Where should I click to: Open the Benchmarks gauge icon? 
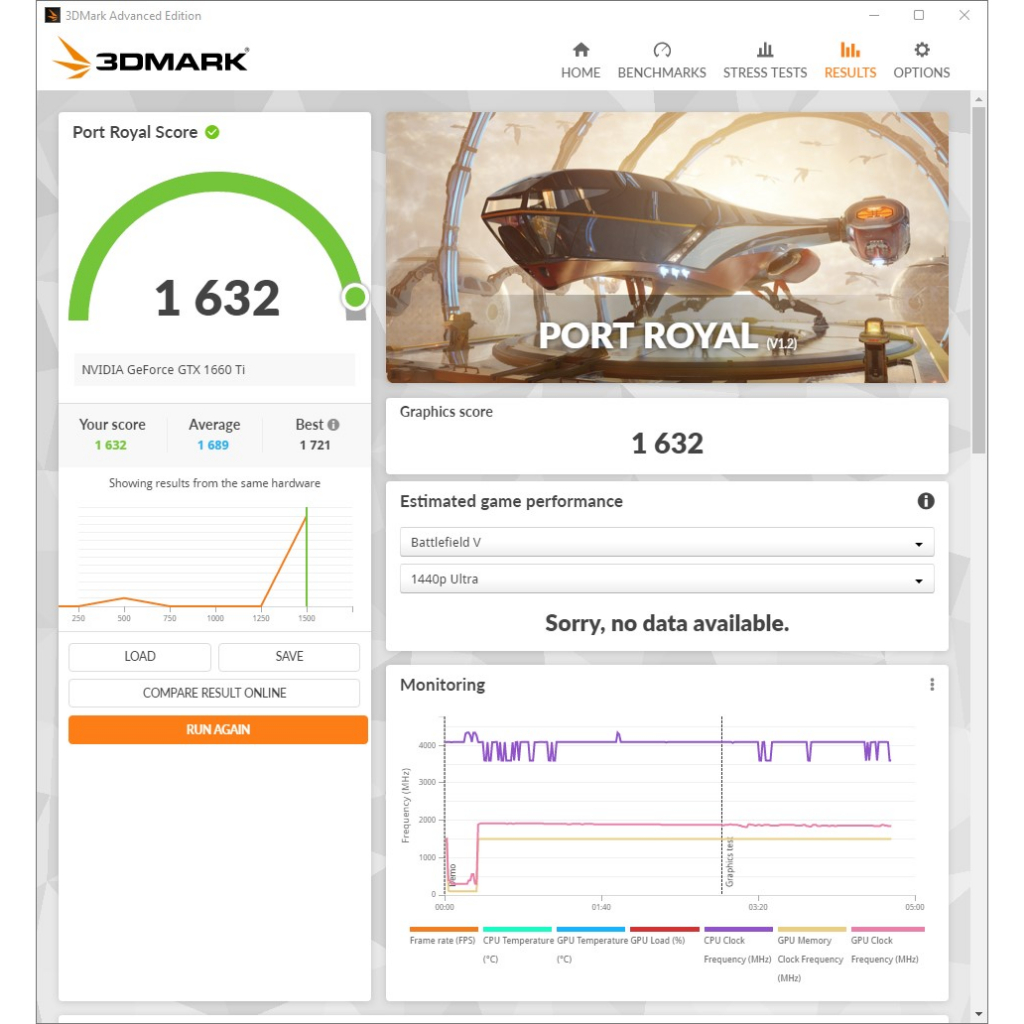(662, 50)
